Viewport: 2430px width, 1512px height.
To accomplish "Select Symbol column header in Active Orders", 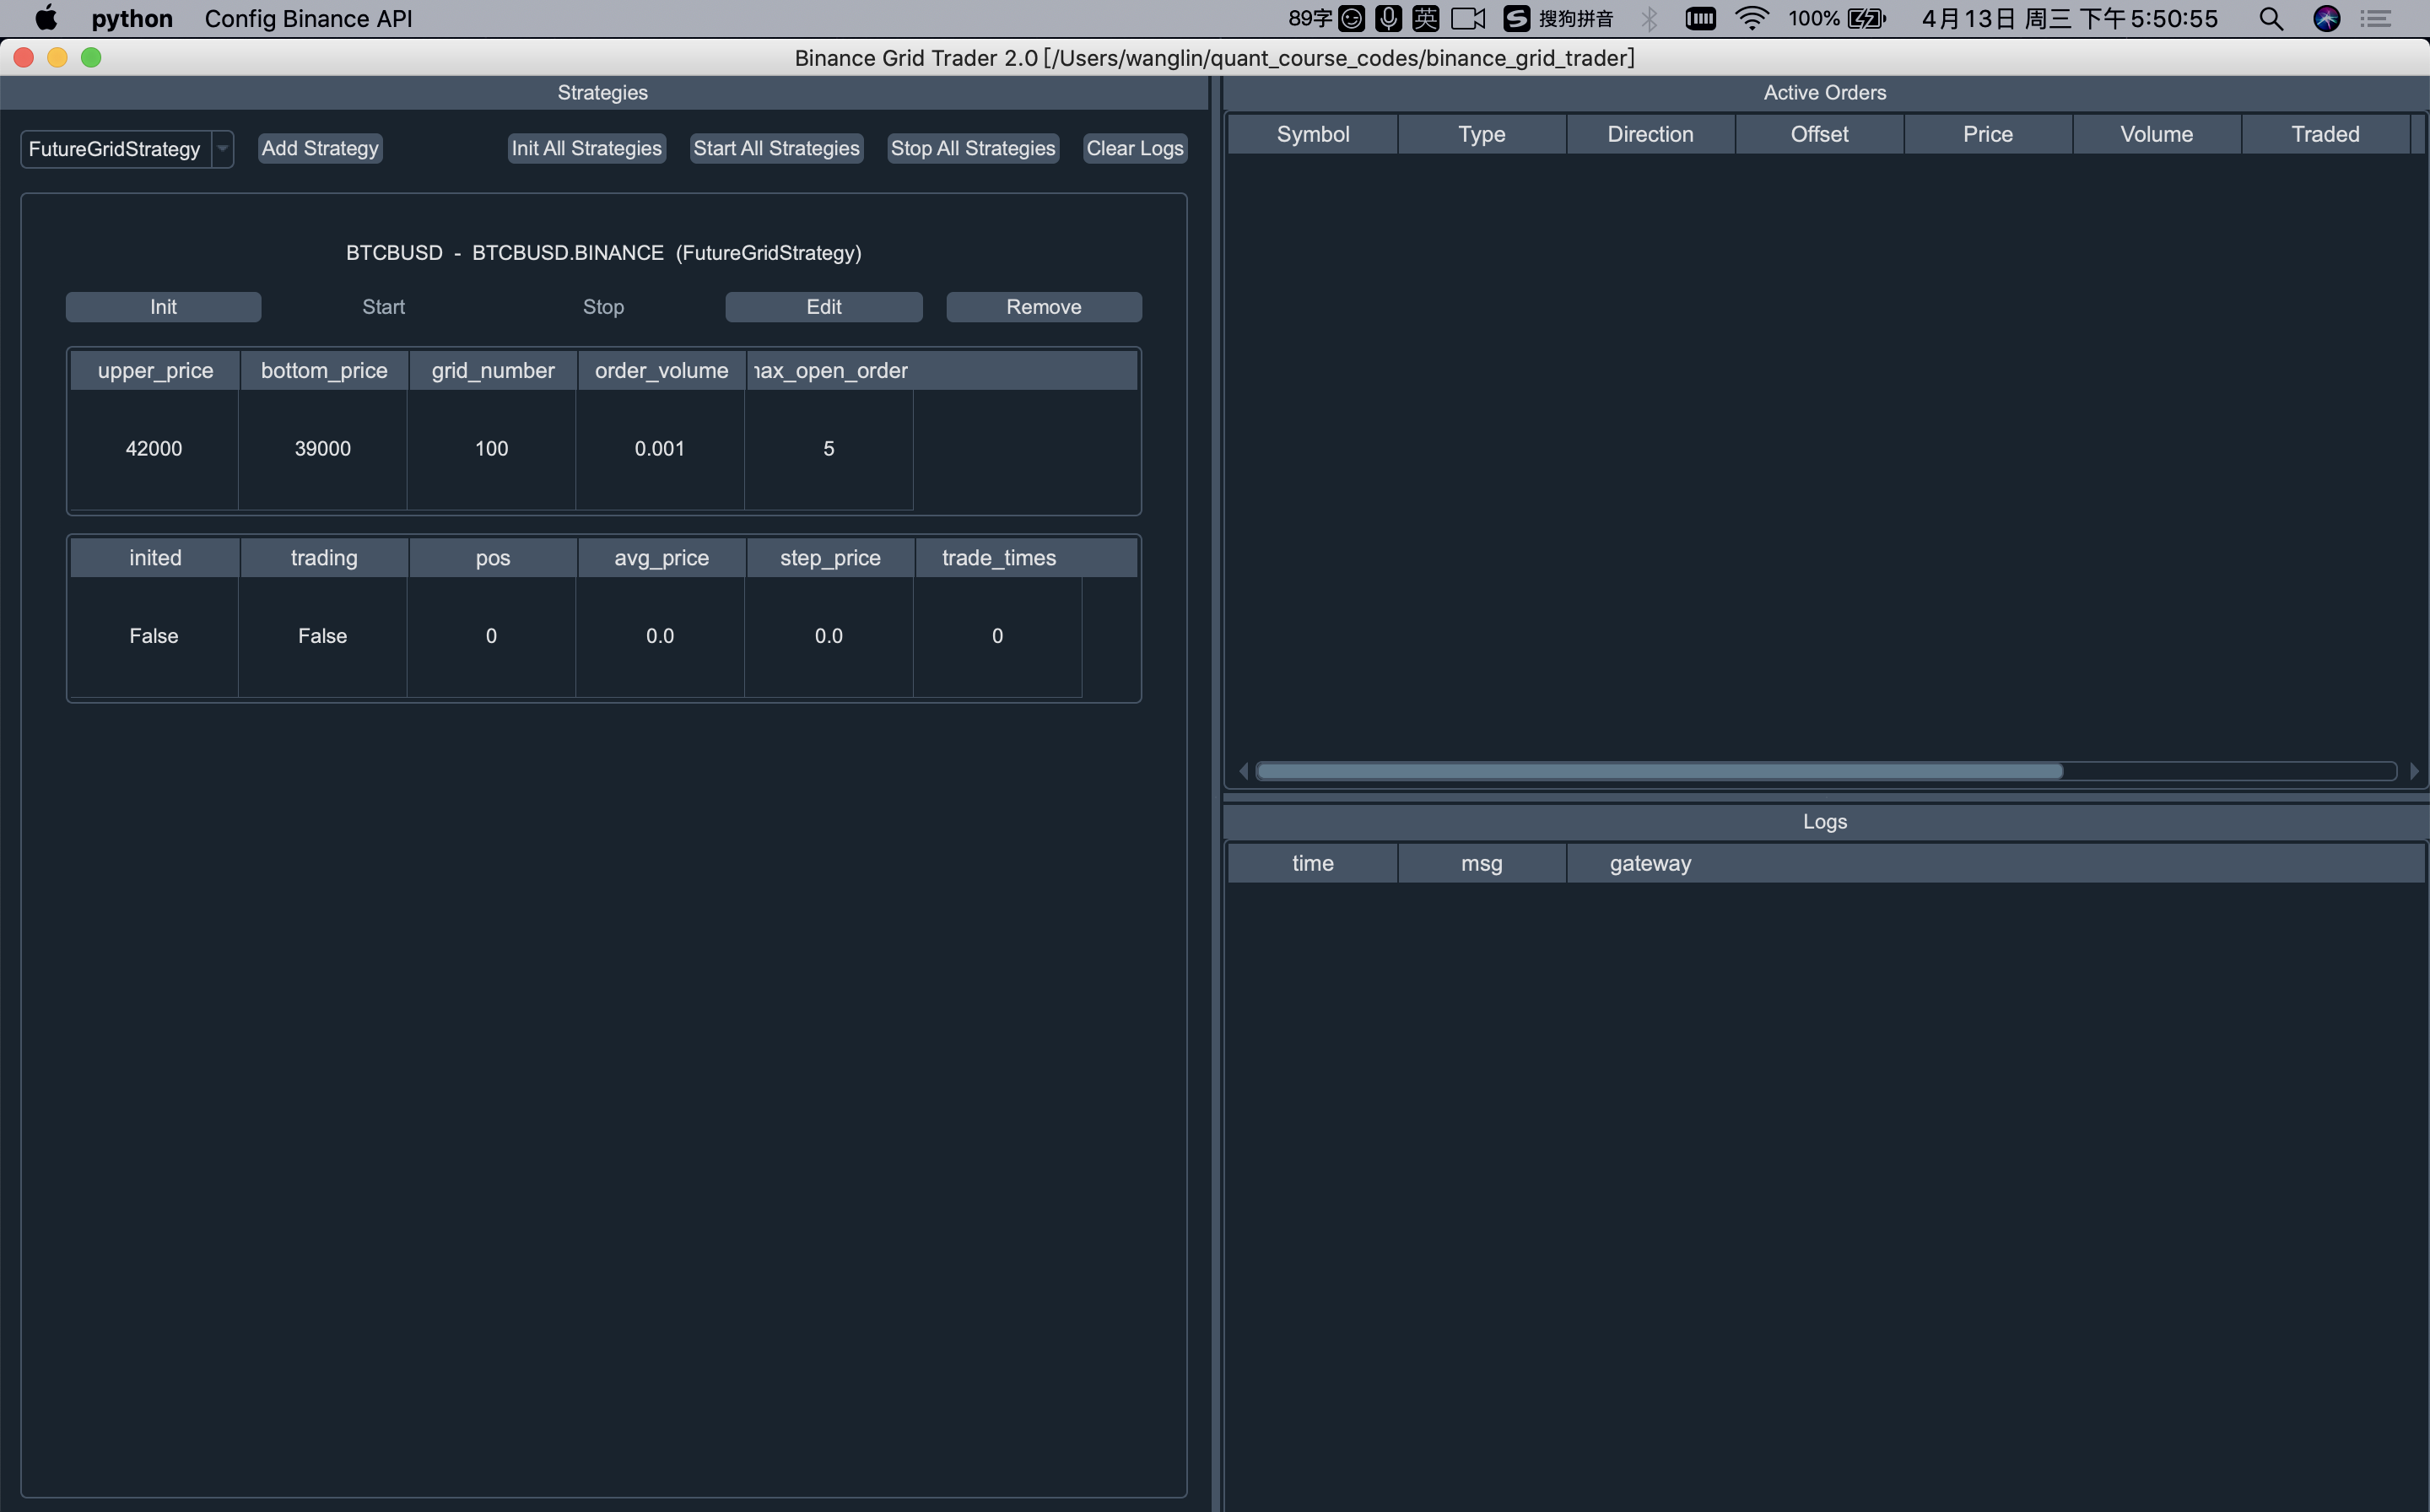I will (1312, 132).
